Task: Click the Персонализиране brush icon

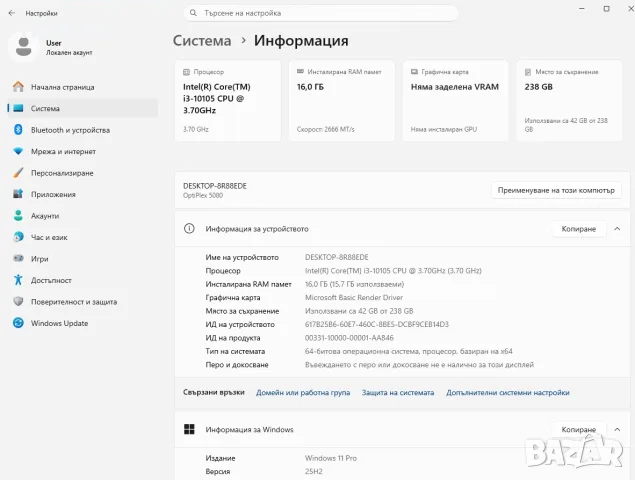Action: coord(18,173)
